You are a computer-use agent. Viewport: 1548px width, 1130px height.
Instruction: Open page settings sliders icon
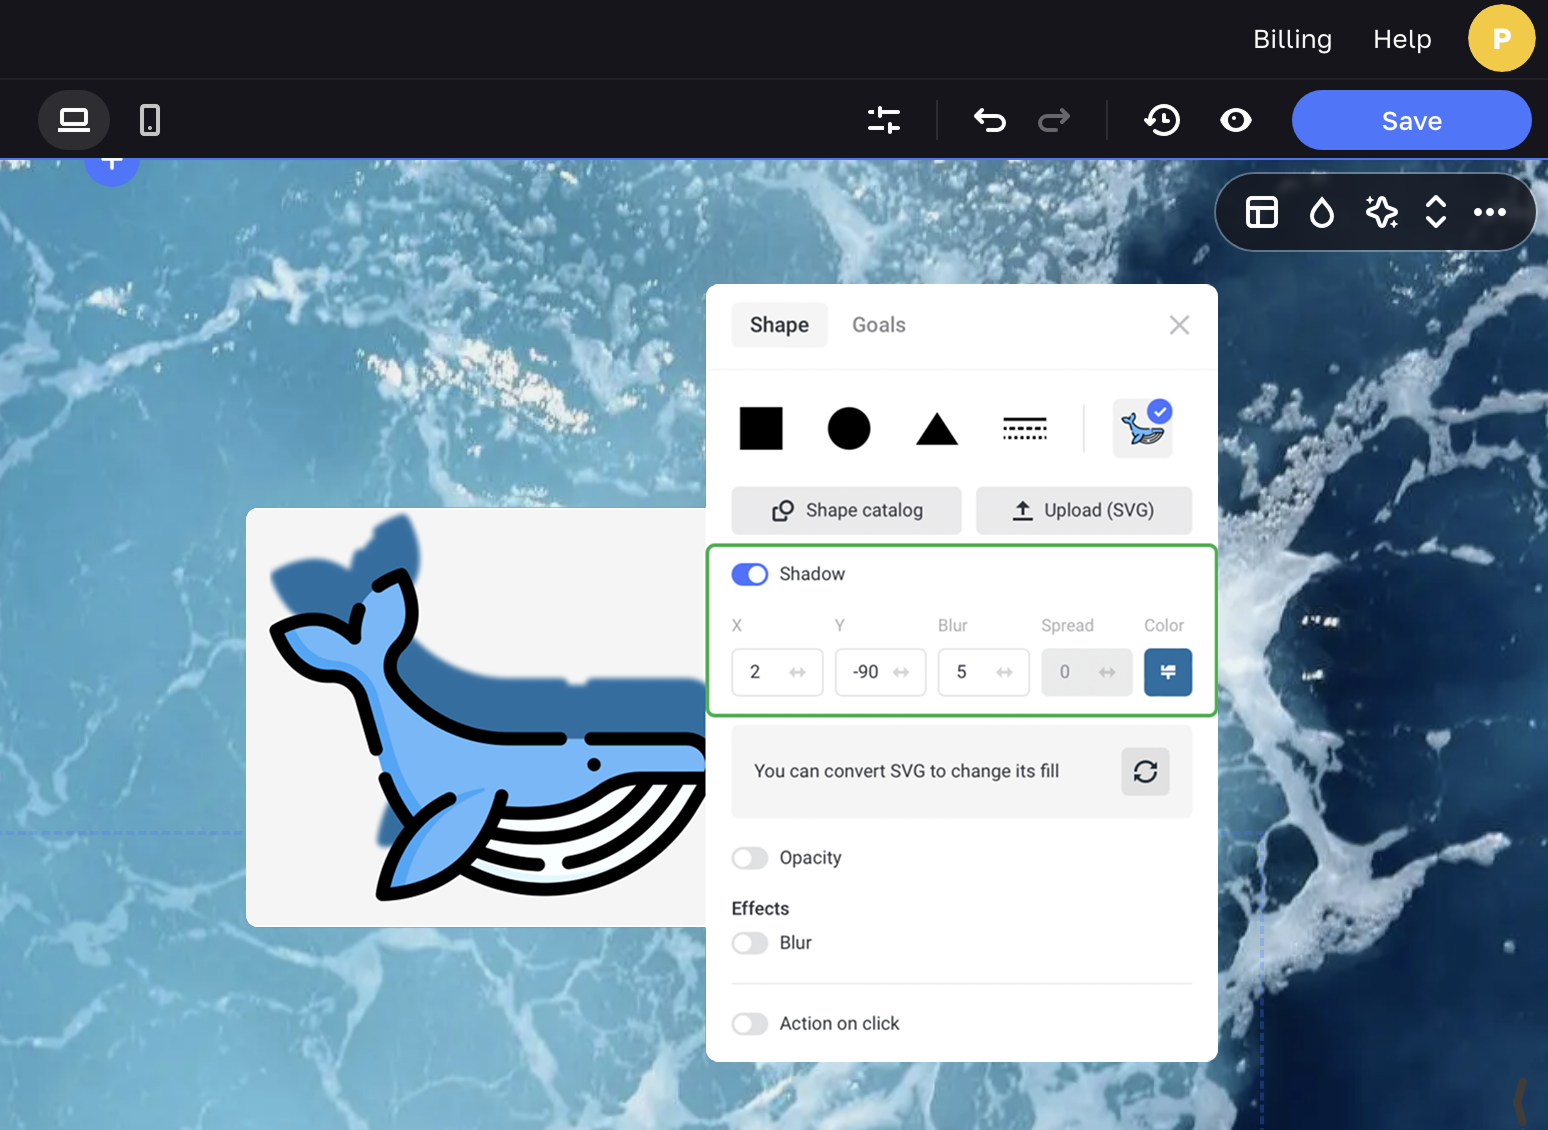point(884,120)
